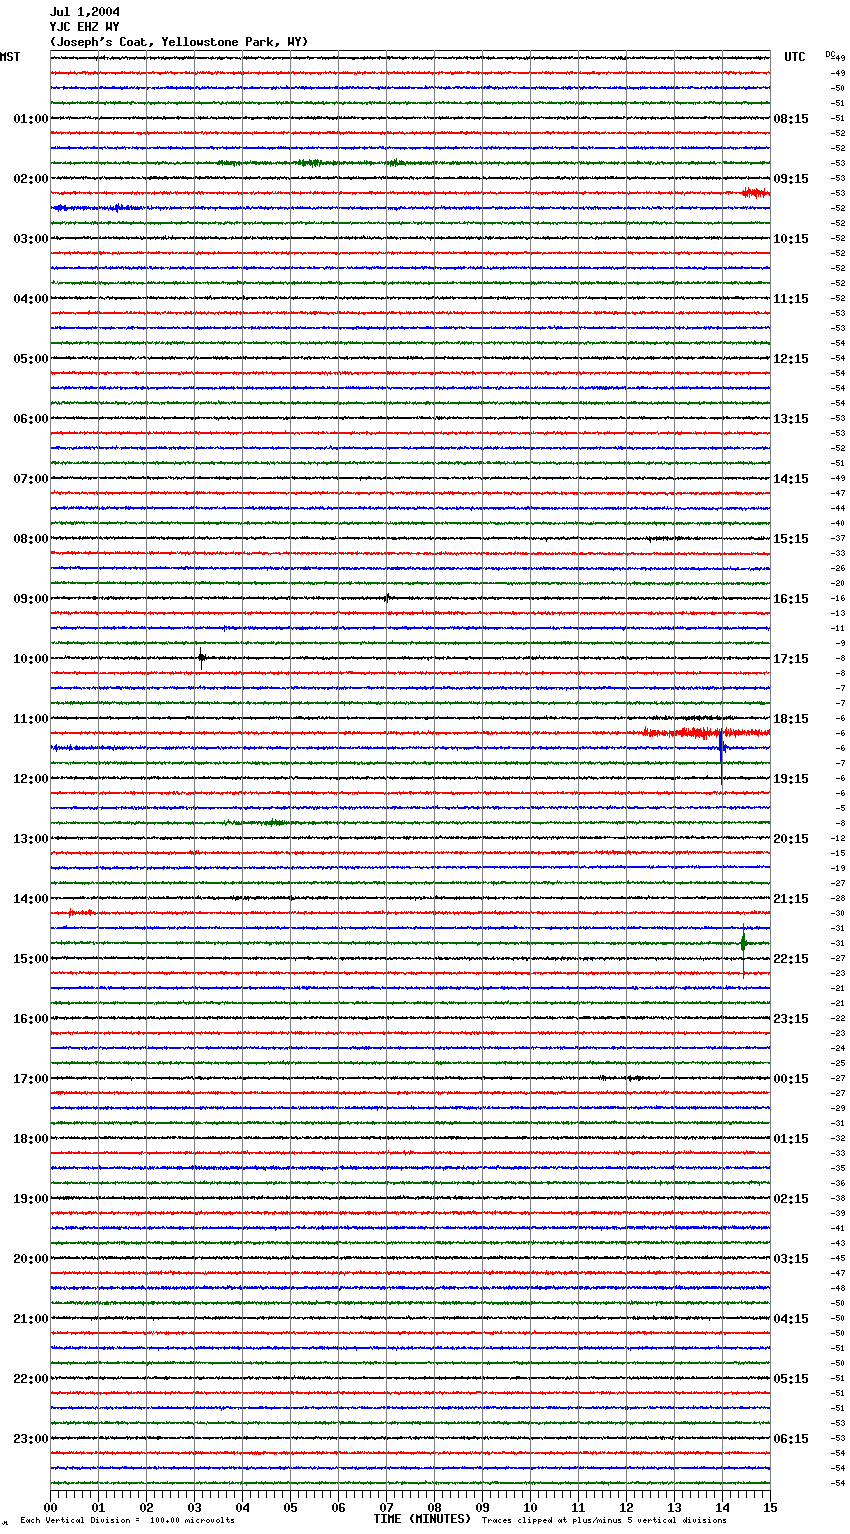This screenshot has height=1534, width=850.
Task: Click the 'Each Vertical Division = 100.00 microvolts' note
Action: [127, 1520]
